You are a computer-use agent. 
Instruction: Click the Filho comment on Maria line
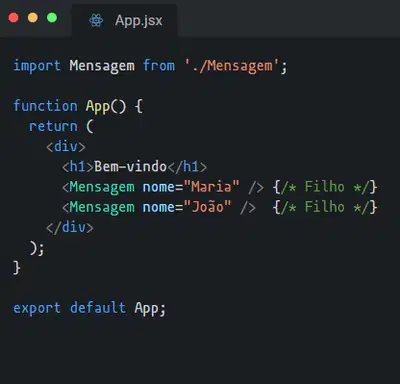tap(325, 187)
